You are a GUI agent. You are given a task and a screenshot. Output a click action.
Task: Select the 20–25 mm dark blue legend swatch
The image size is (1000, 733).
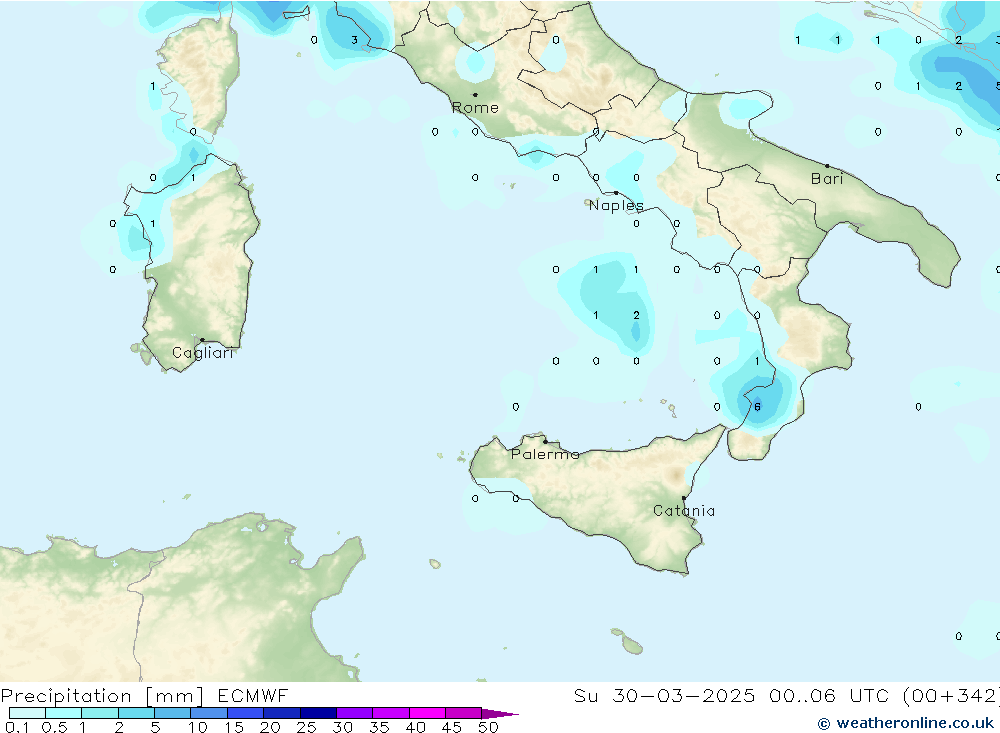(282, 713)
